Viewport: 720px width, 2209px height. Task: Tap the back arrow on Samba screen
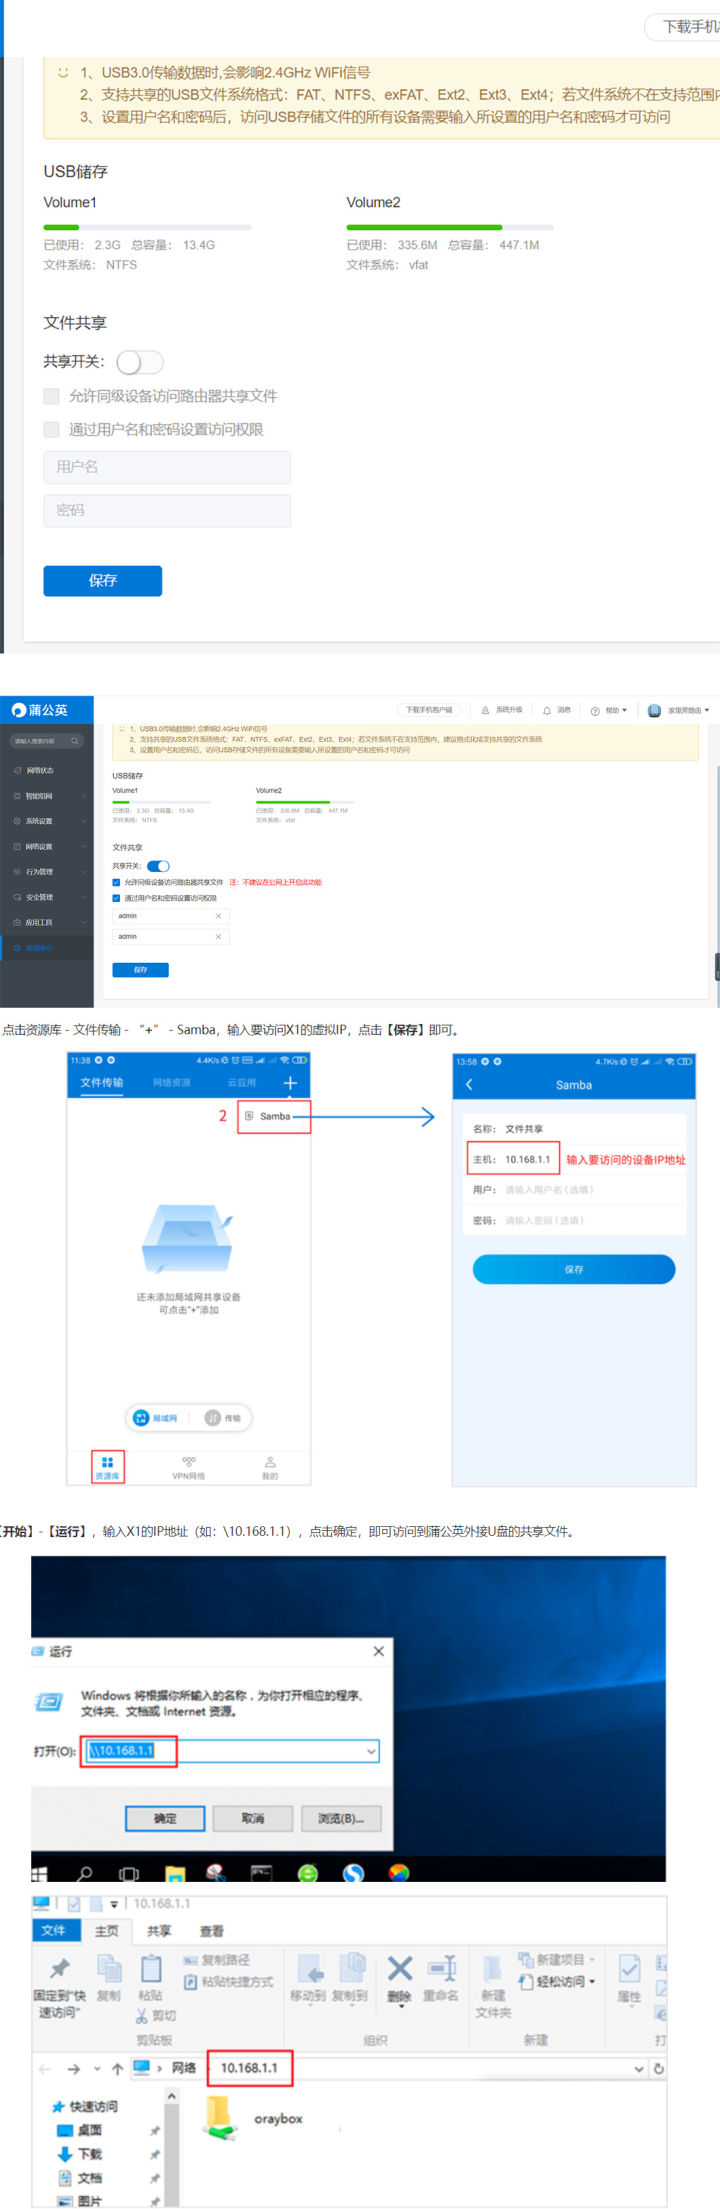tap(469, 1085)
